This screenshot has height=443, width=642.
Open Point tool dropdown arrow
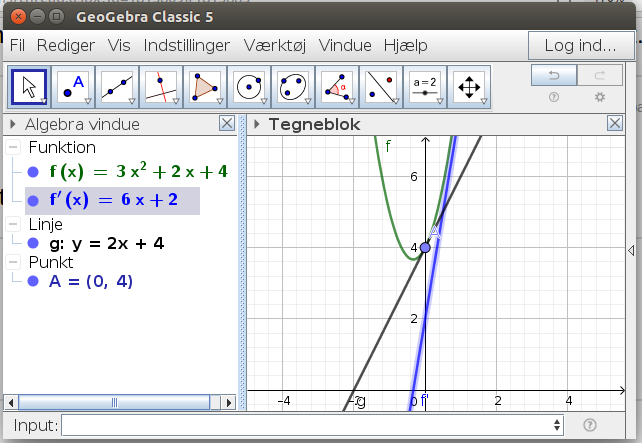coord(88,101)
